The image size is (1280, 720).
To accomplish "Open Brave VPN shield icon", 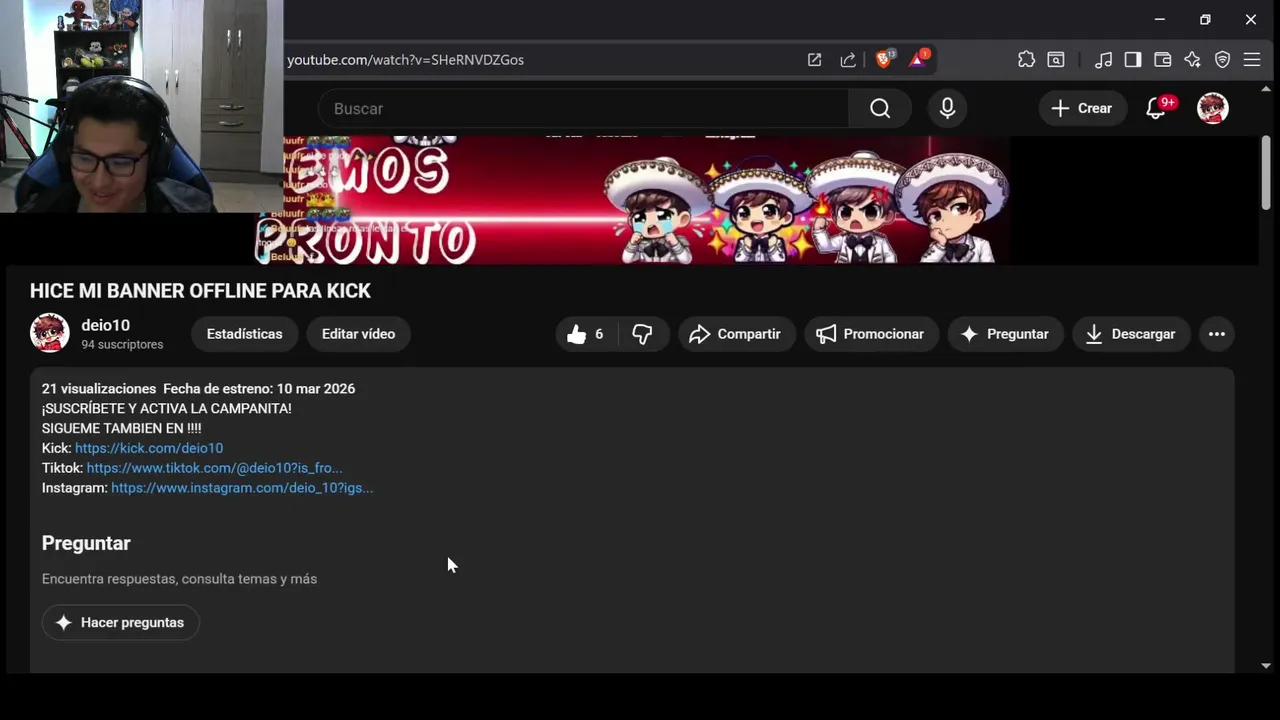I will tap(1222, 60).
